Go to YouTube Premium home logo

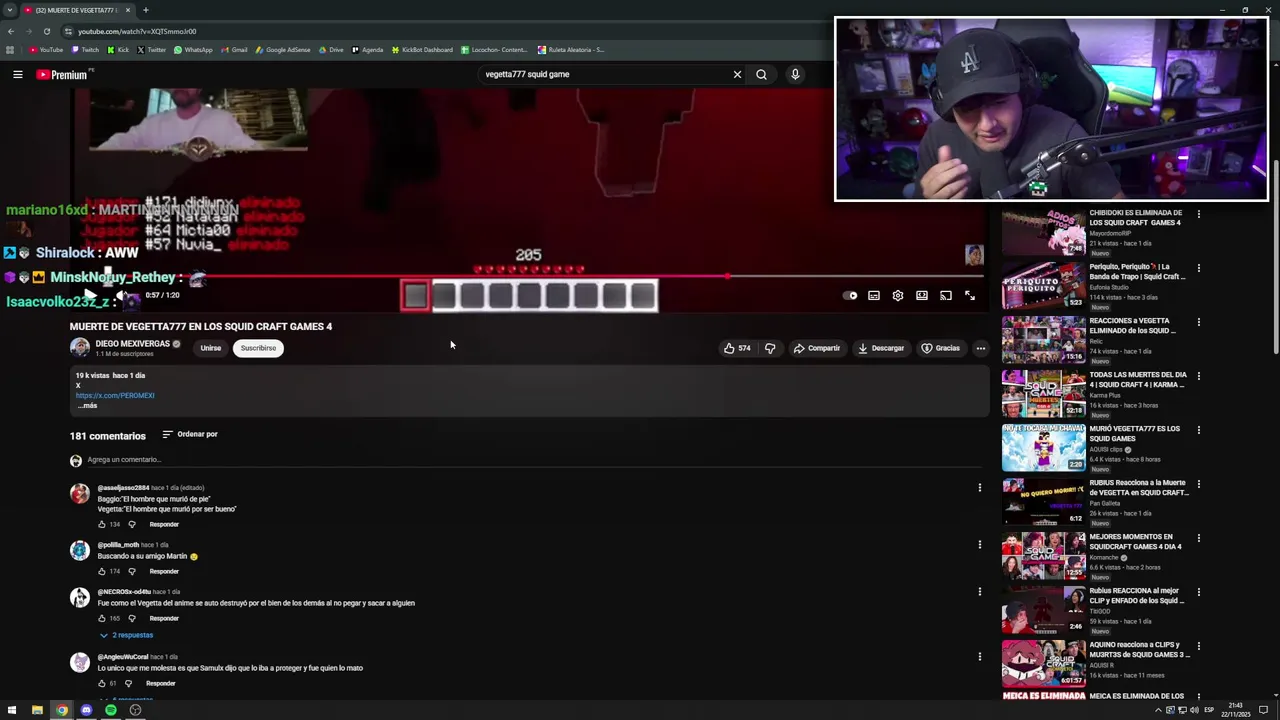(62, 74)
